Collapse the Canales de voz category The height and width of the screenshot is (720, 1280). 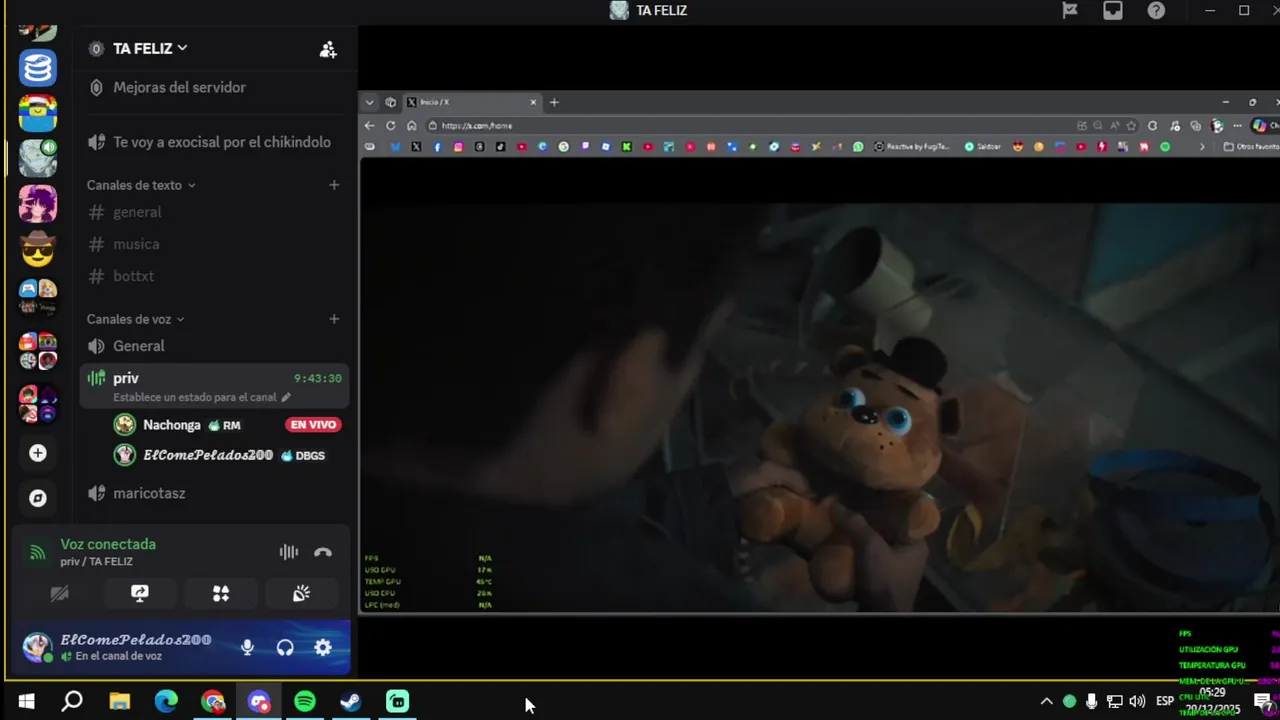tap(135, 319)
